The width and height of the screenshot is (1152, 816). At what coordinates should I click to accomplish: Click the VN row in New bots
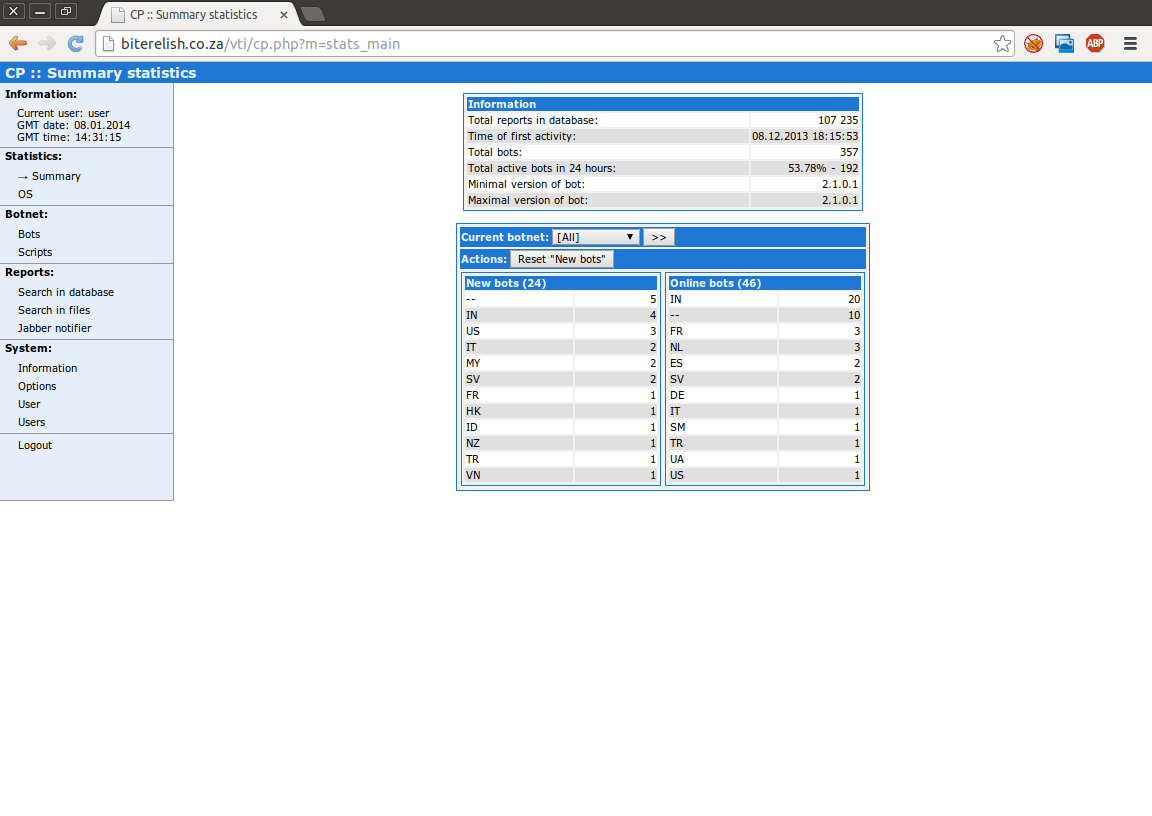point(561,475)
